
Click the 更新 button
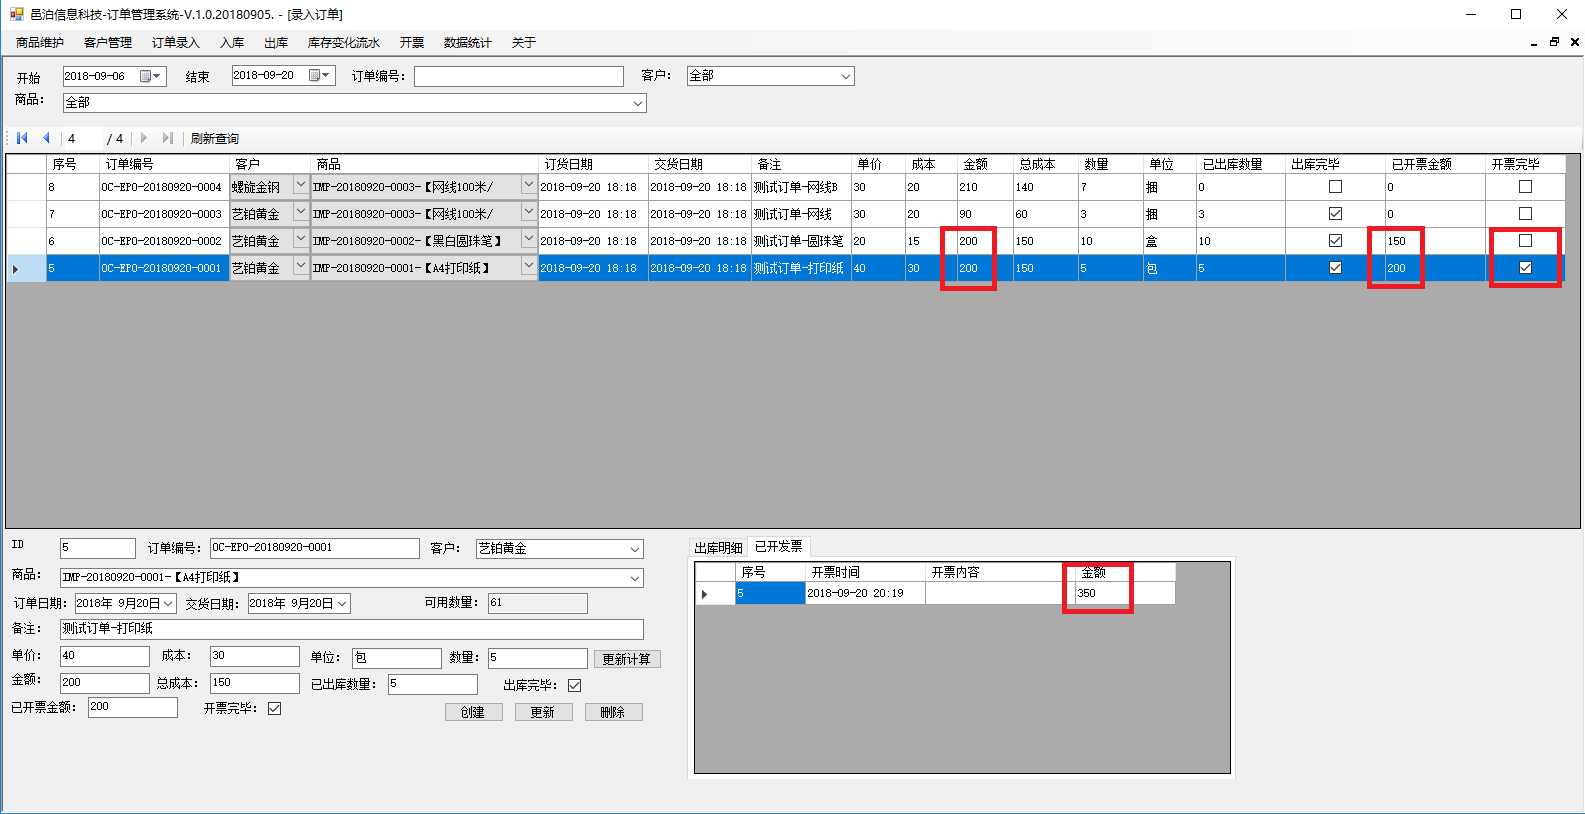click(543, 712)
